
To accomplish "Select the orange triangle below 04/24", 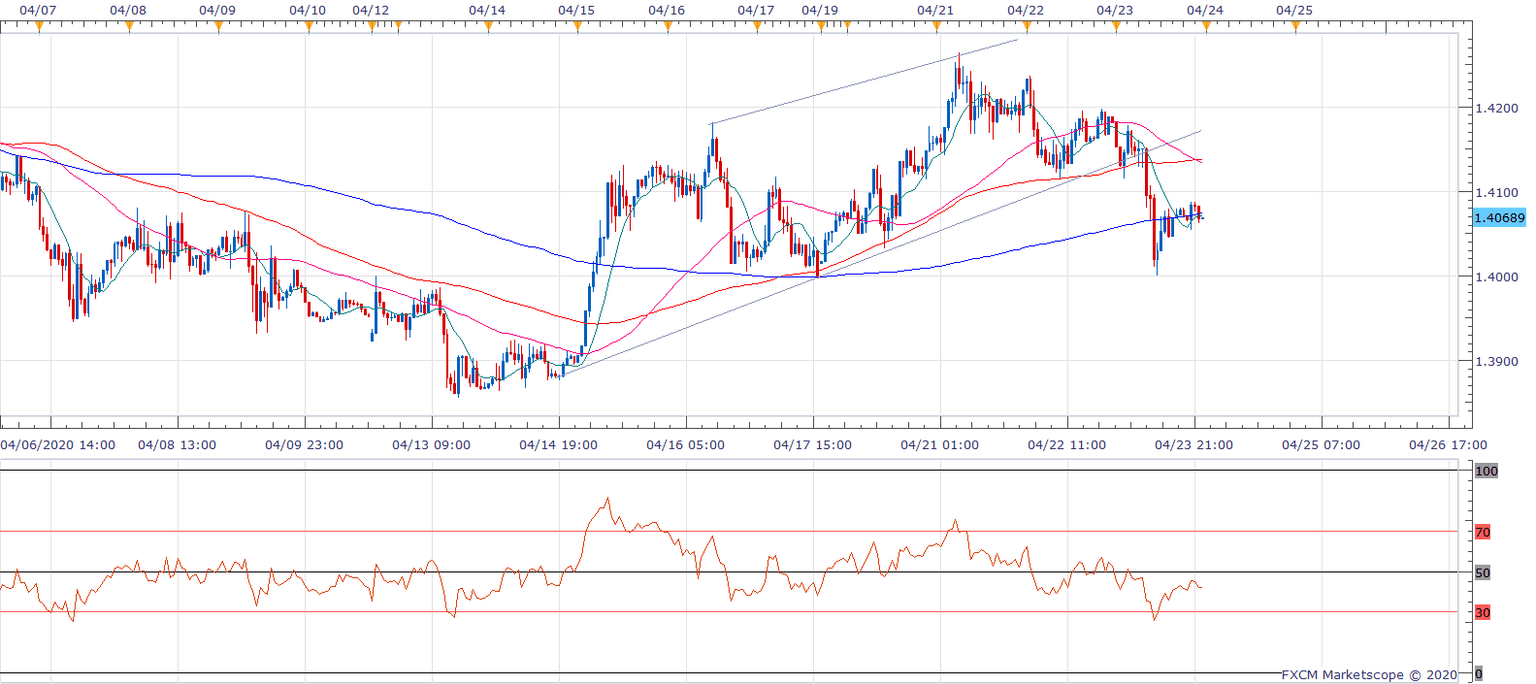I will pos(1206,27).
